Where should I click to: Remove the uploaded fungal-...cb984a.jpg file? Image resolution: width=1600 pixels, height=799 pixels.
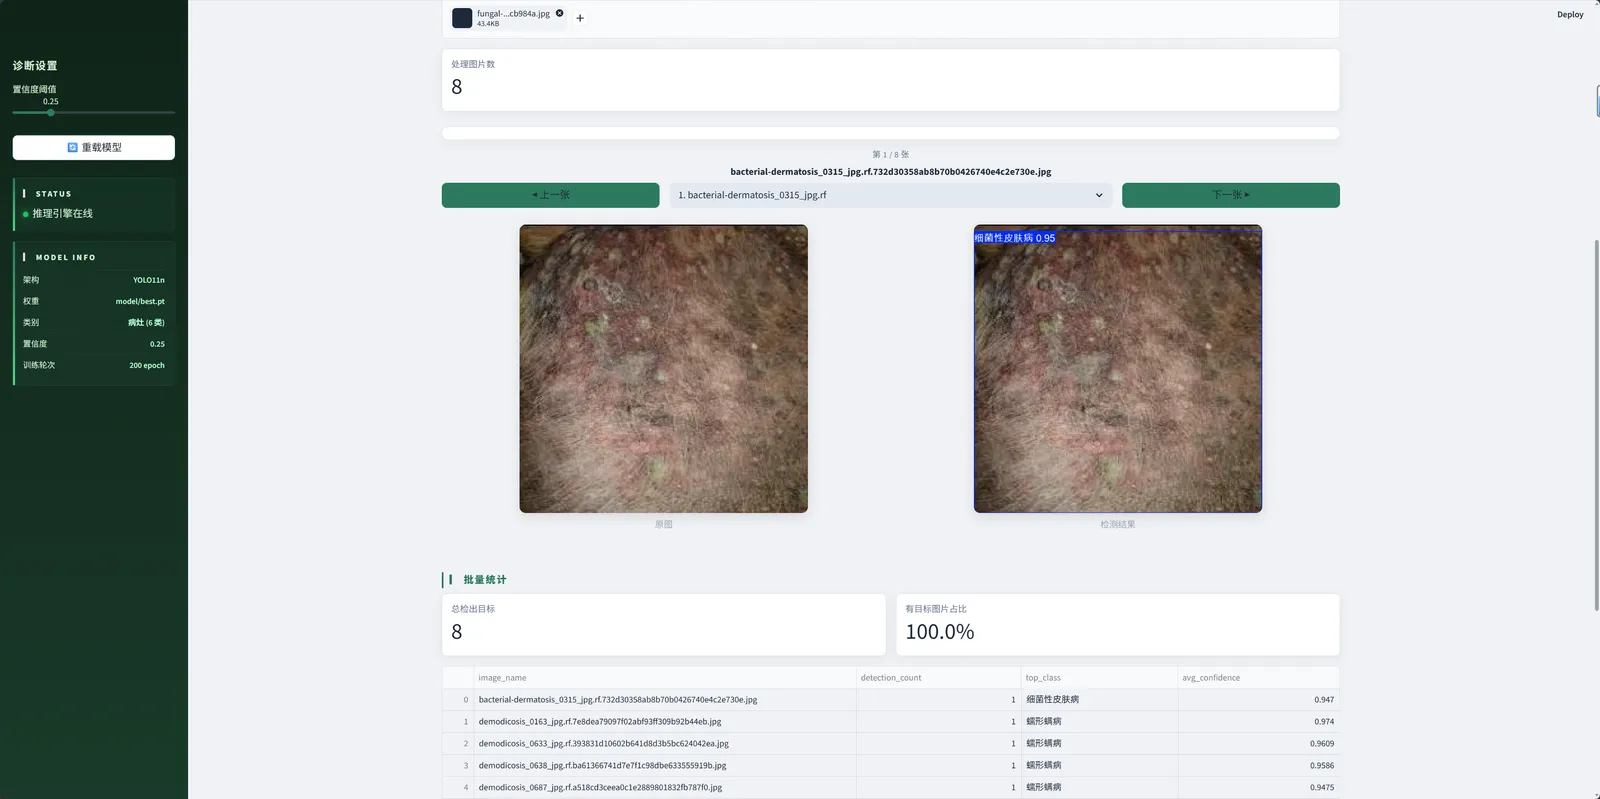coord(560,14)
